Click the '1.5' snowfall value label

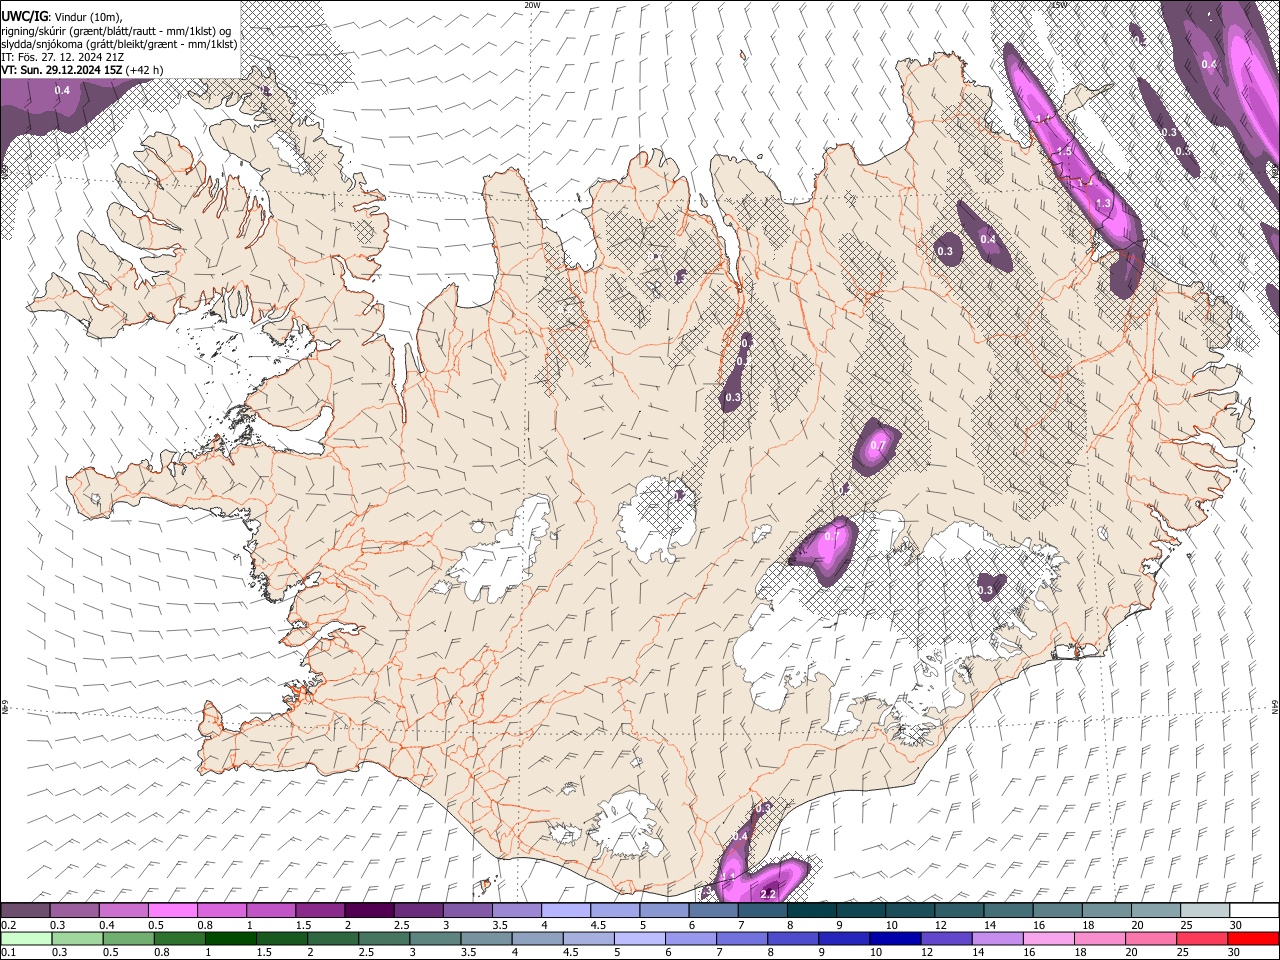click(1064, 151)
